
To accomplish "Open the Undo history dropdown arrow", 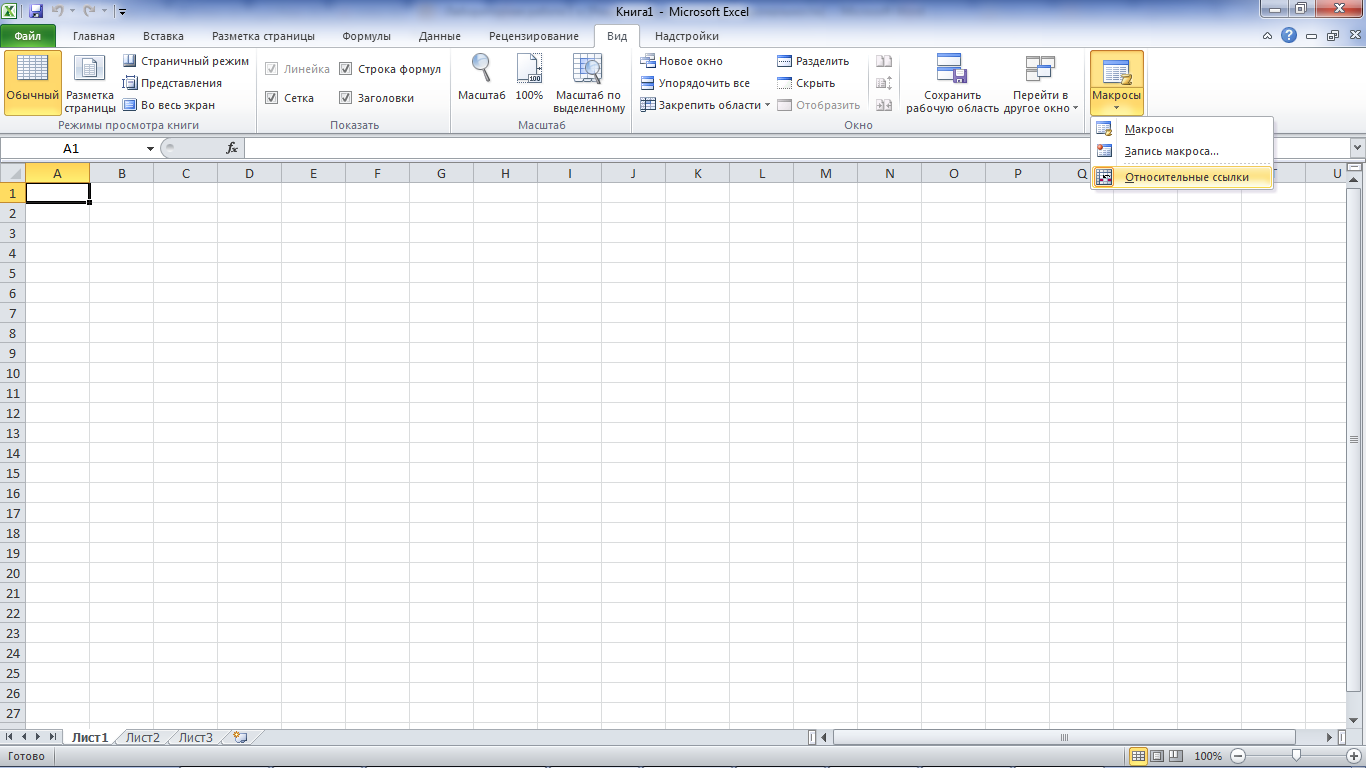I will [72, 12].
